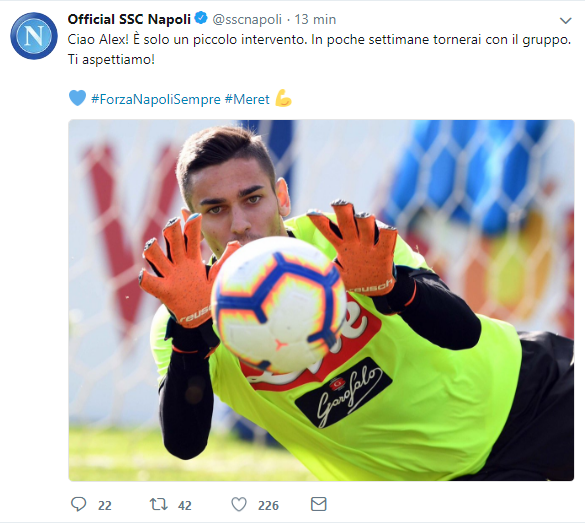This screenshot has height=531, width=585.
Task: Open the 13 min timestamp link
Action: coord(315,19)
